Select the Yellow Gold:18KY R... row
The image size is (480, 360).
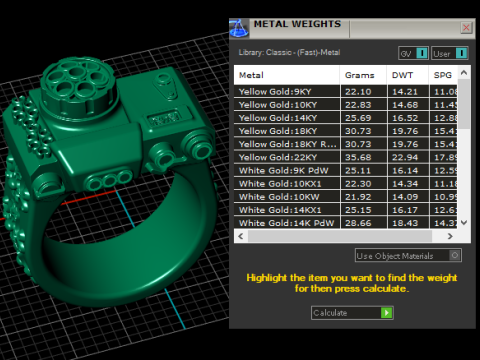[x=346, y=144]
